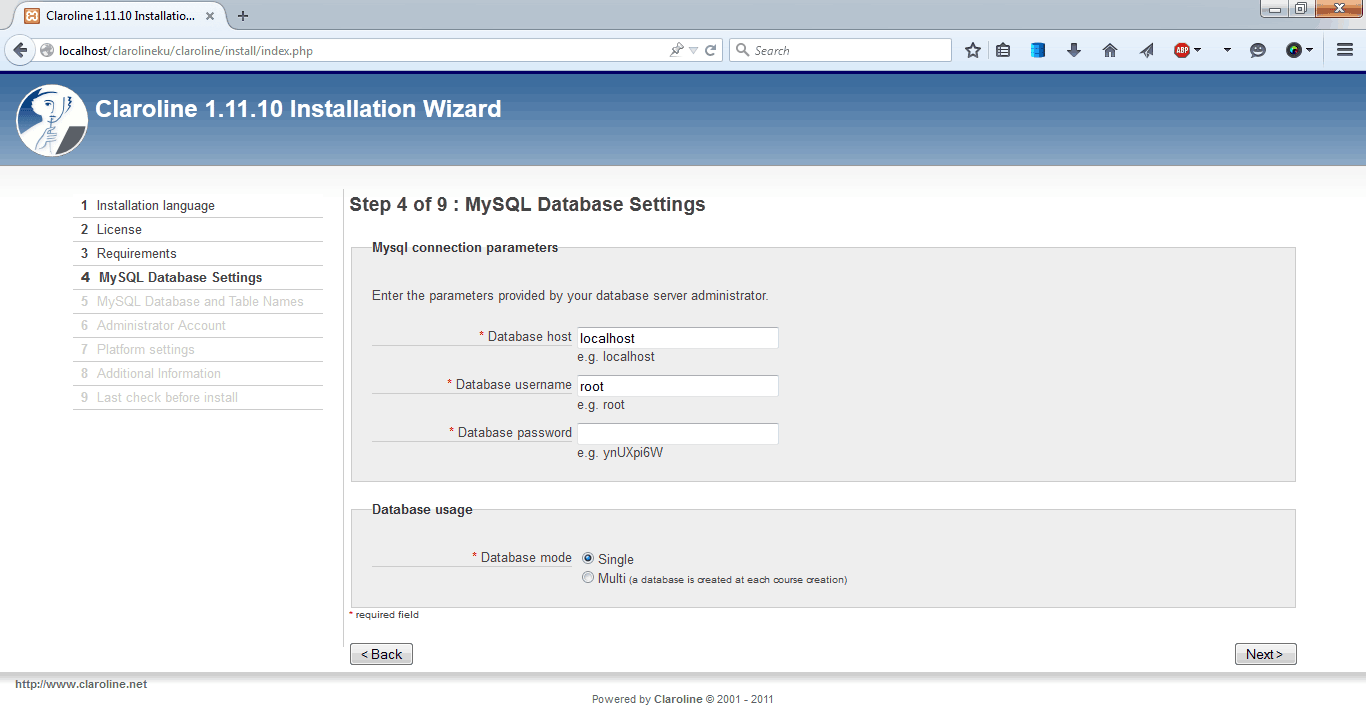
Task: Select the Multi database mode
Action: 588,577
